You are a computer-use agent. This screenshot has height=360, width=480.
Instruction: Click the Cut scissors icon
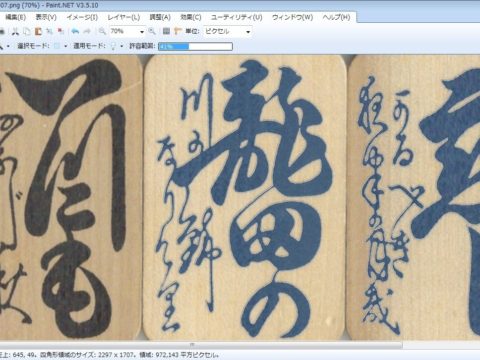(15, 31)
